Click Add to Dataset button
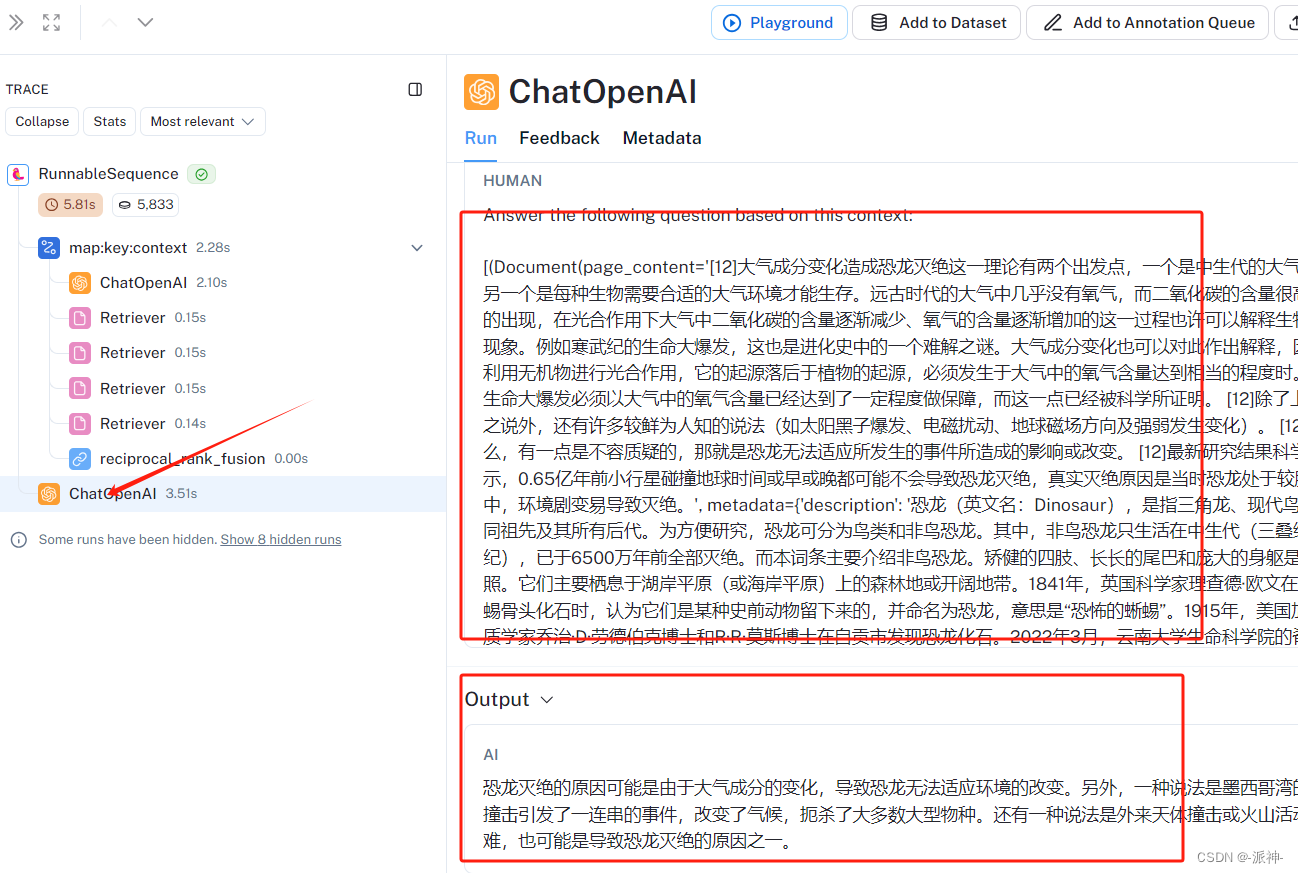 point(936,22)
